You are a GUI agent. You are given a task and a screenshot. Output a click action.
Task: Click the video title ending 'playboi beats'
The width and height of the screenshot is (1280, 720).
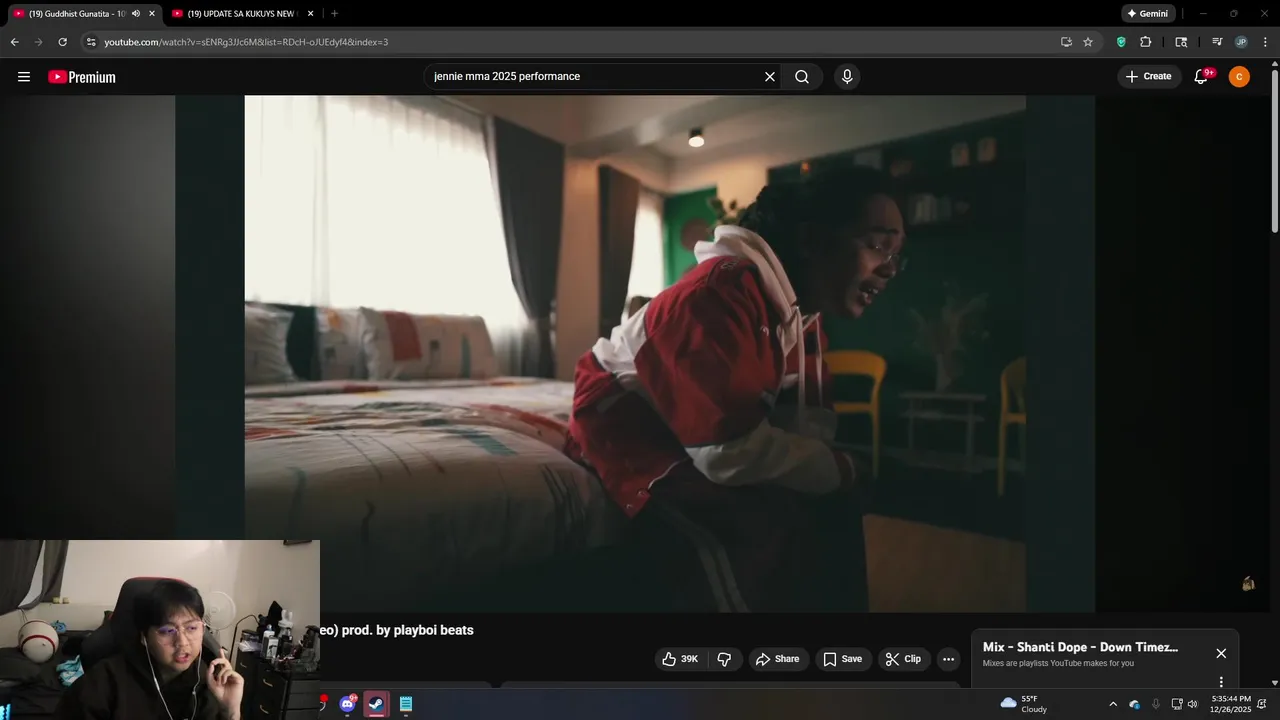[x=397, y=630]
